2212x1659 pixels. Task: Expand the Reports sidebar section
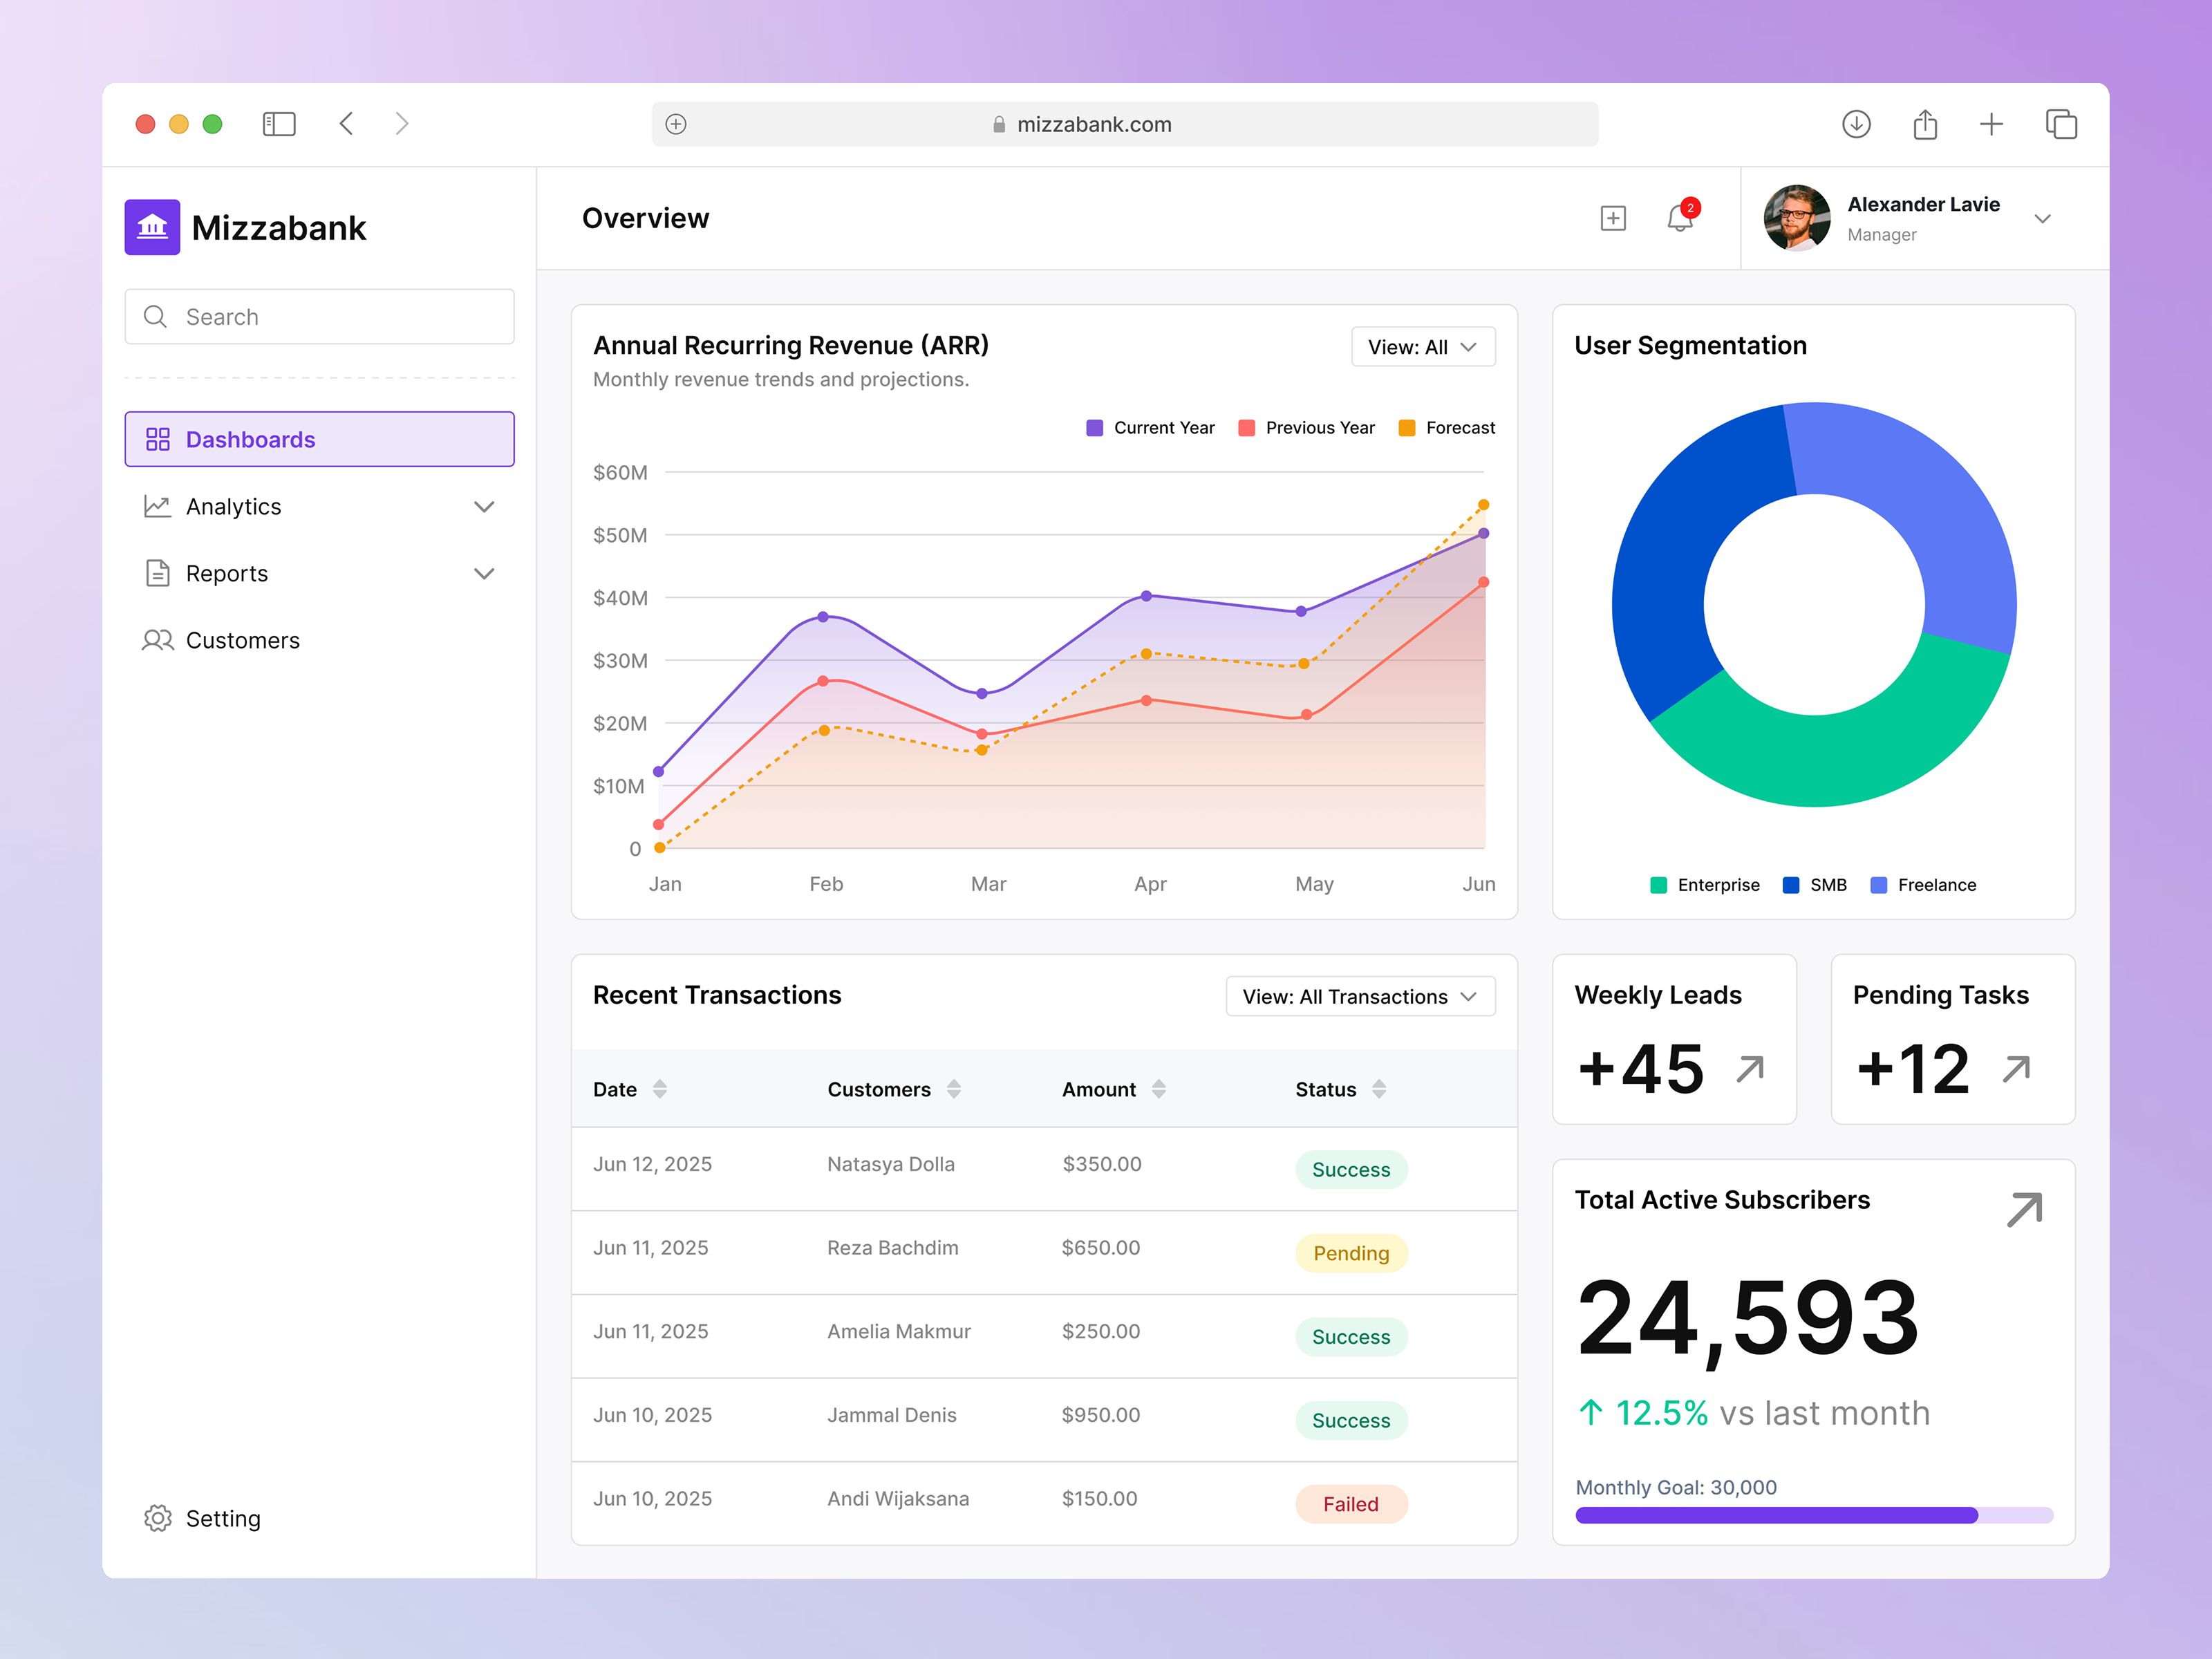tap(484, 573)
